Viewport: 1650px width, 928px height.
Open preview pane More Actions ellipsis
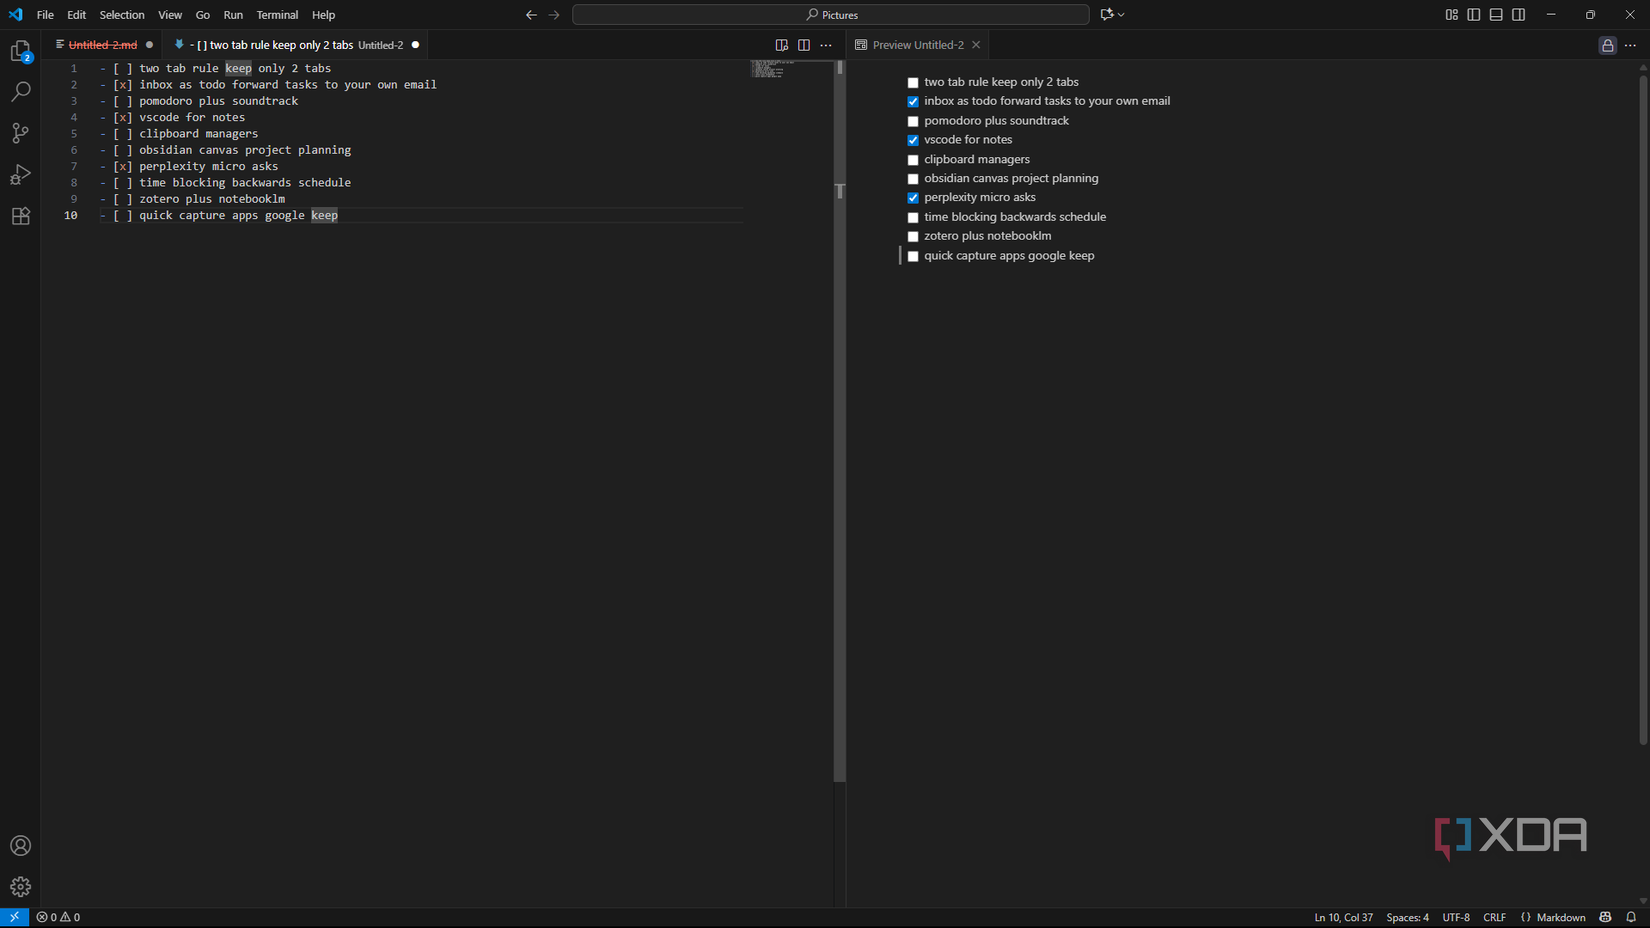click(1631, 45)
